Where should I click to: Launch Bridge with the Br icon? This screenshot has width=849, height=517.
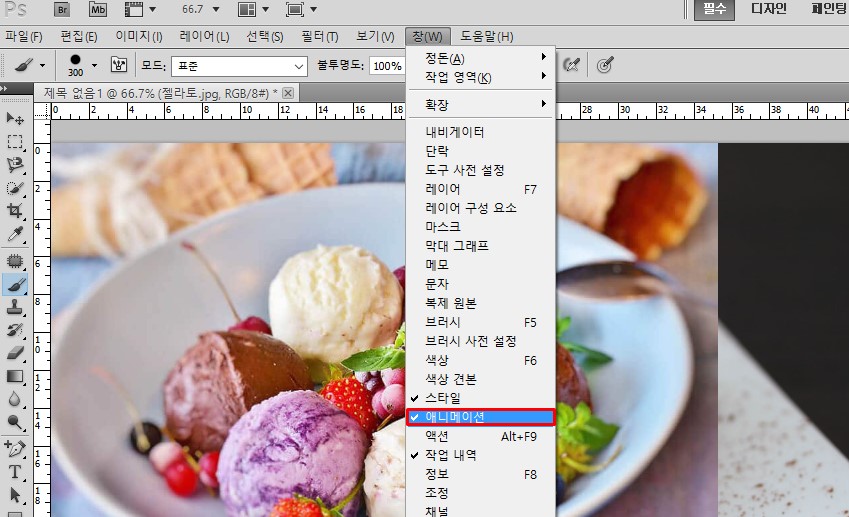click(62, 9)
